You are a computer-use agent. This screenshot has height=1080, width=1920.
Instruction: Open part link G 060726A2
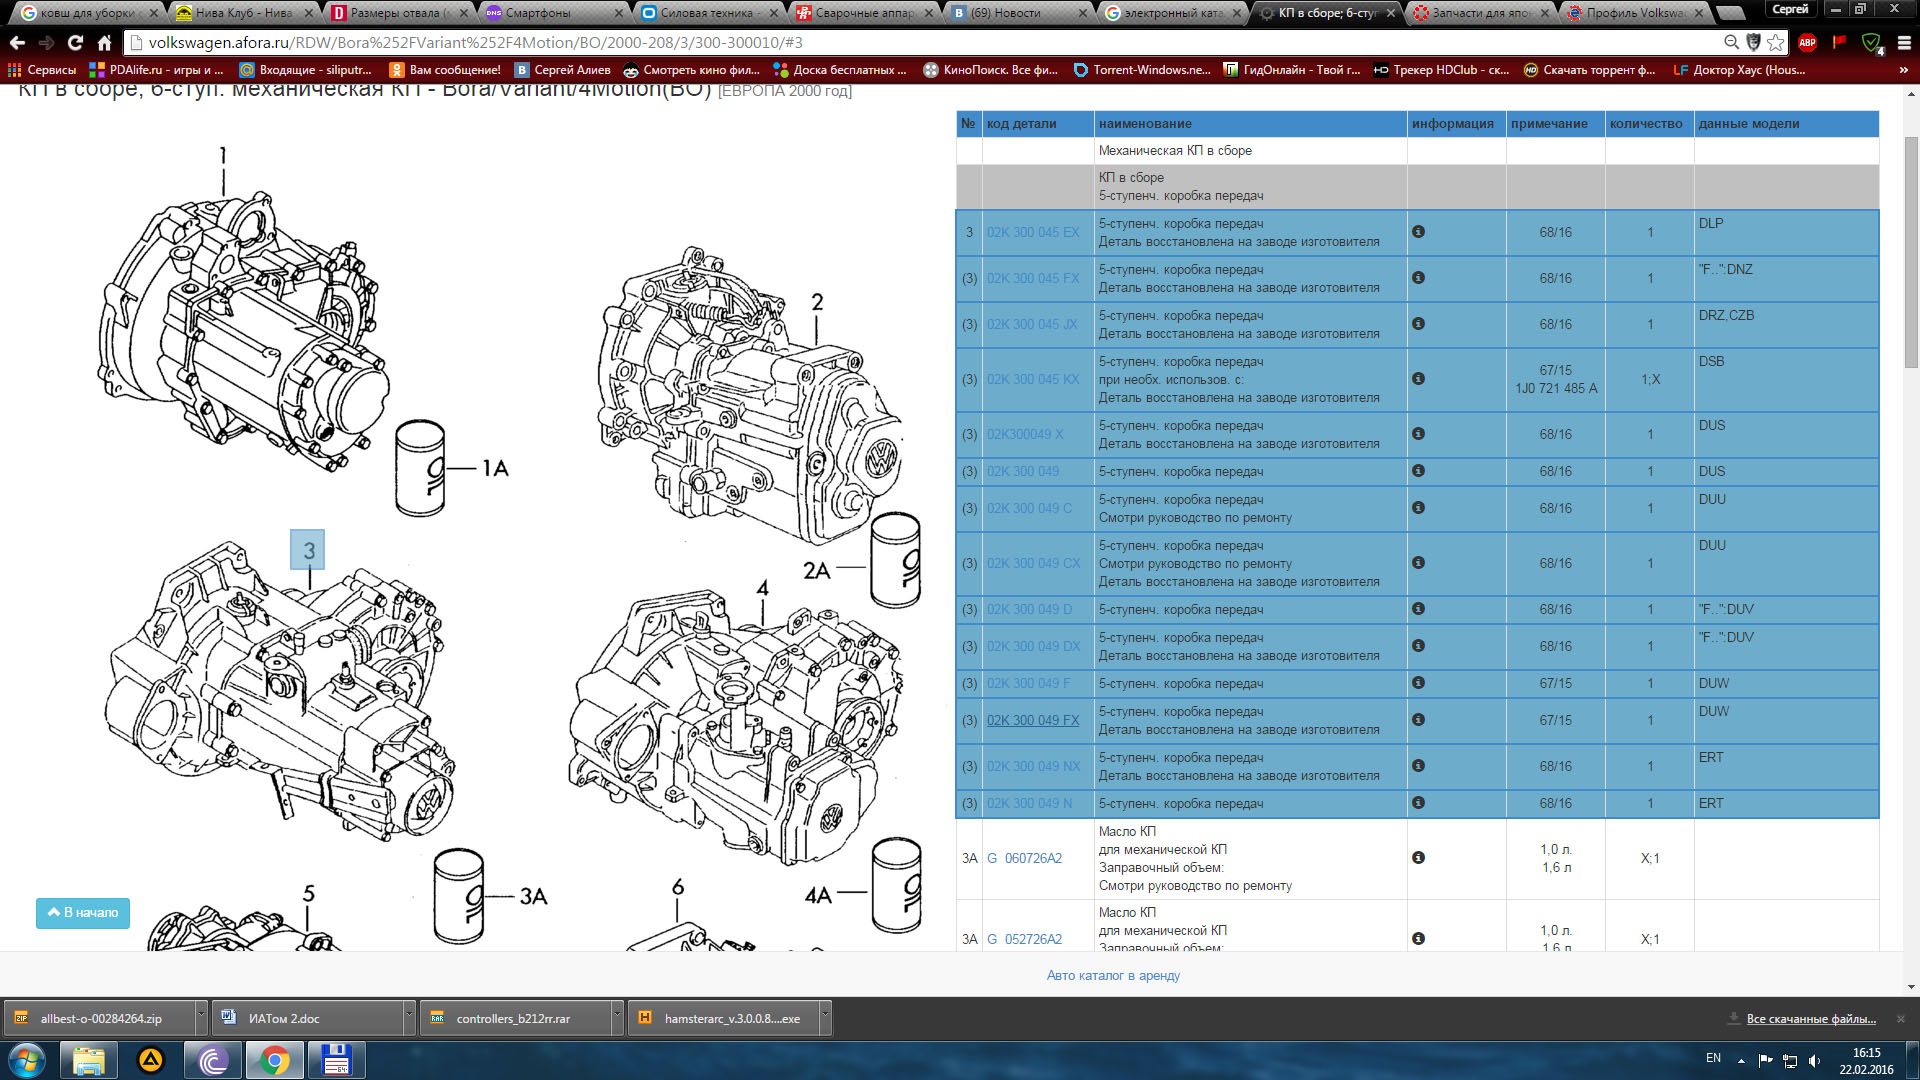1024,858
